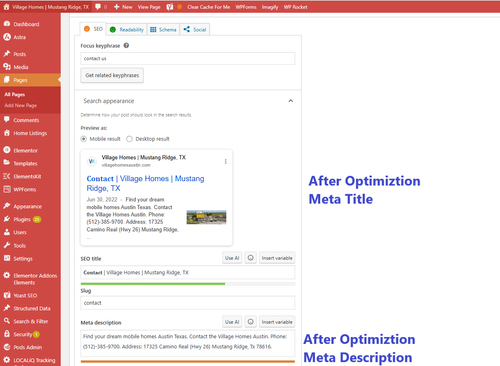The image size is (500, 366).
Task: Click the home icon in admin bar
Action: (6, 7)
